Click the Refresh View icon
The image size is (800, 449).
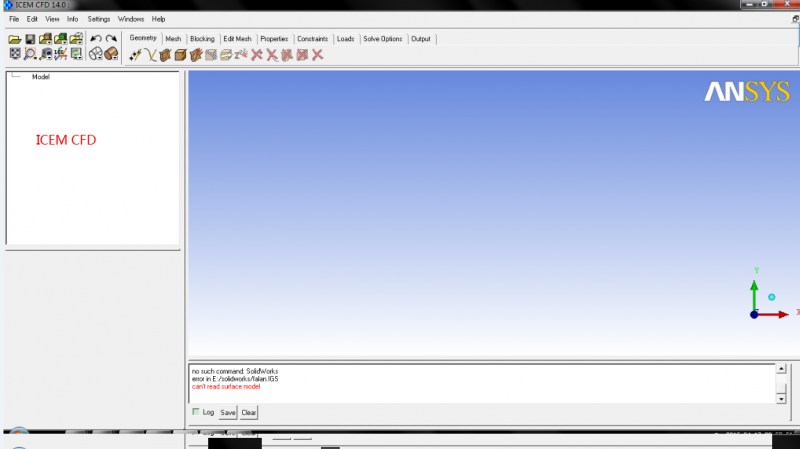[x=77, y=54]
